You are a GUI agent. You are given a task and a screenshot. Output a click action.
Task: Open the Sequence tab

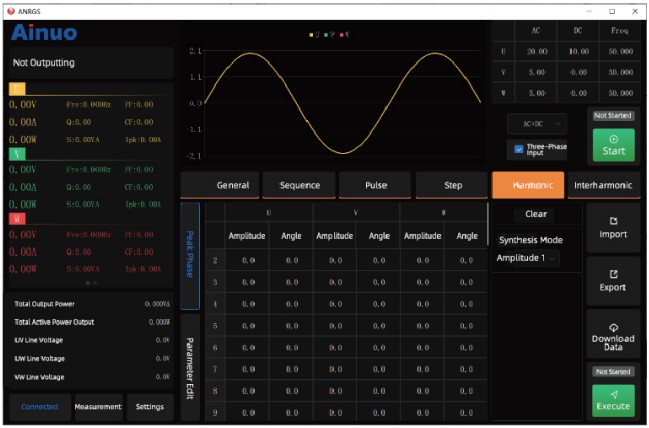pos(299,185)
